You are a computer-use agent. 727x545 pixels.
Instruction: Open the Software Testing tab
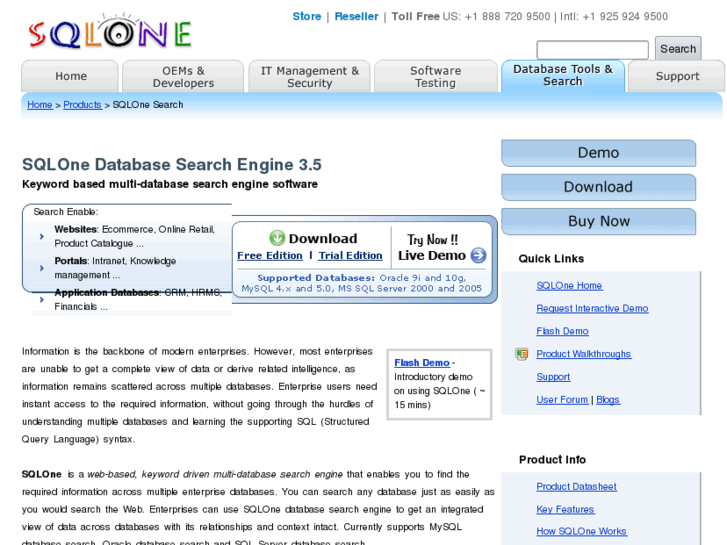click(x=435, y=77)
